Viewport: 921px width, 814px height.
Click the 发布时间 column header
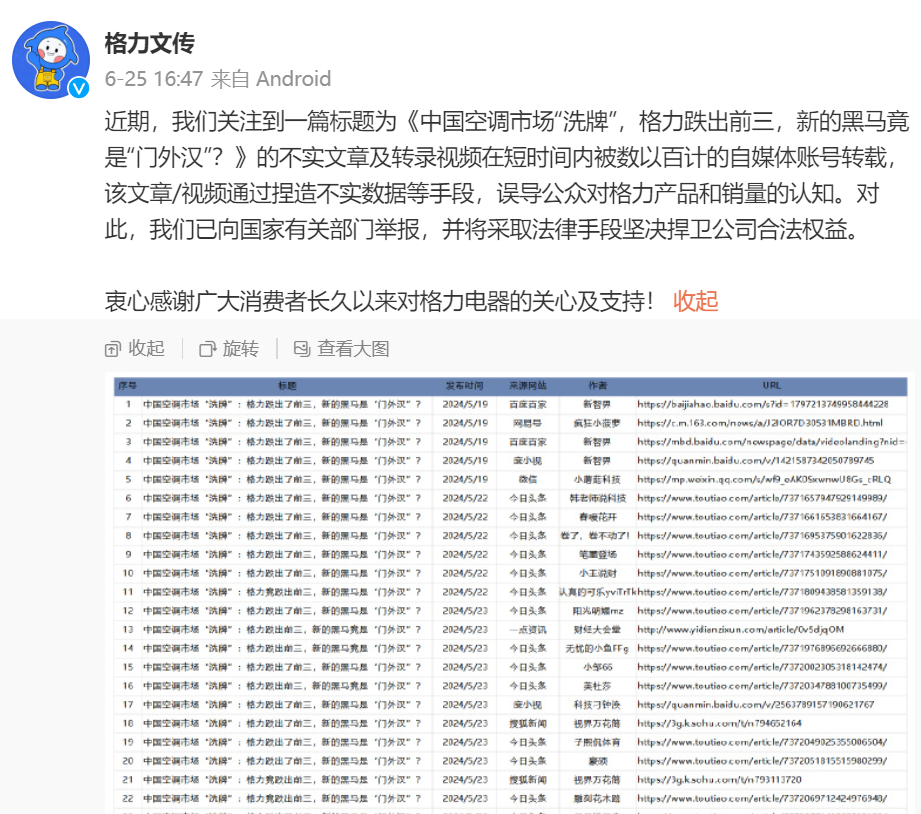(465, 386)
